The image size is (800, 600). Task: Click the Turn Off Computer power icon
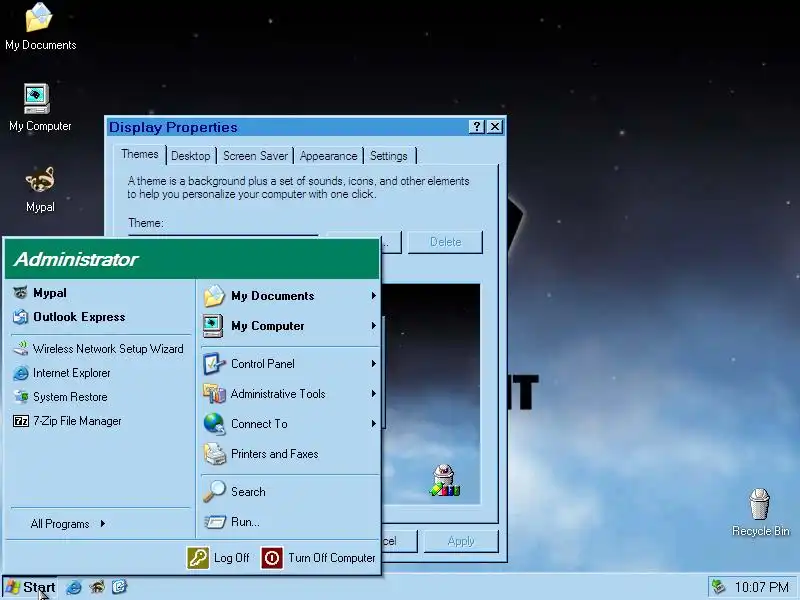272,558
